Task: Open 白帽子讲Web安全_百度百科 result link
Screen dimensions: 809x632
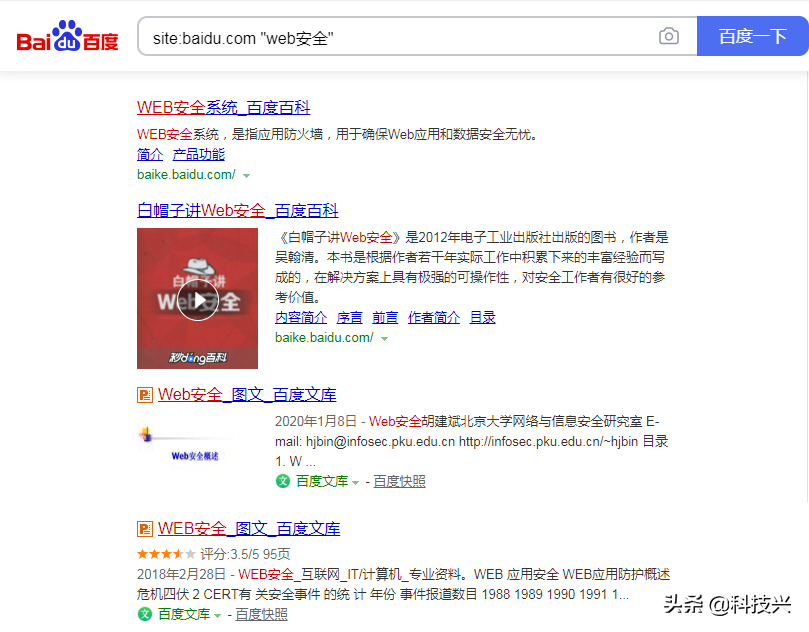Action: coord(238,210)
